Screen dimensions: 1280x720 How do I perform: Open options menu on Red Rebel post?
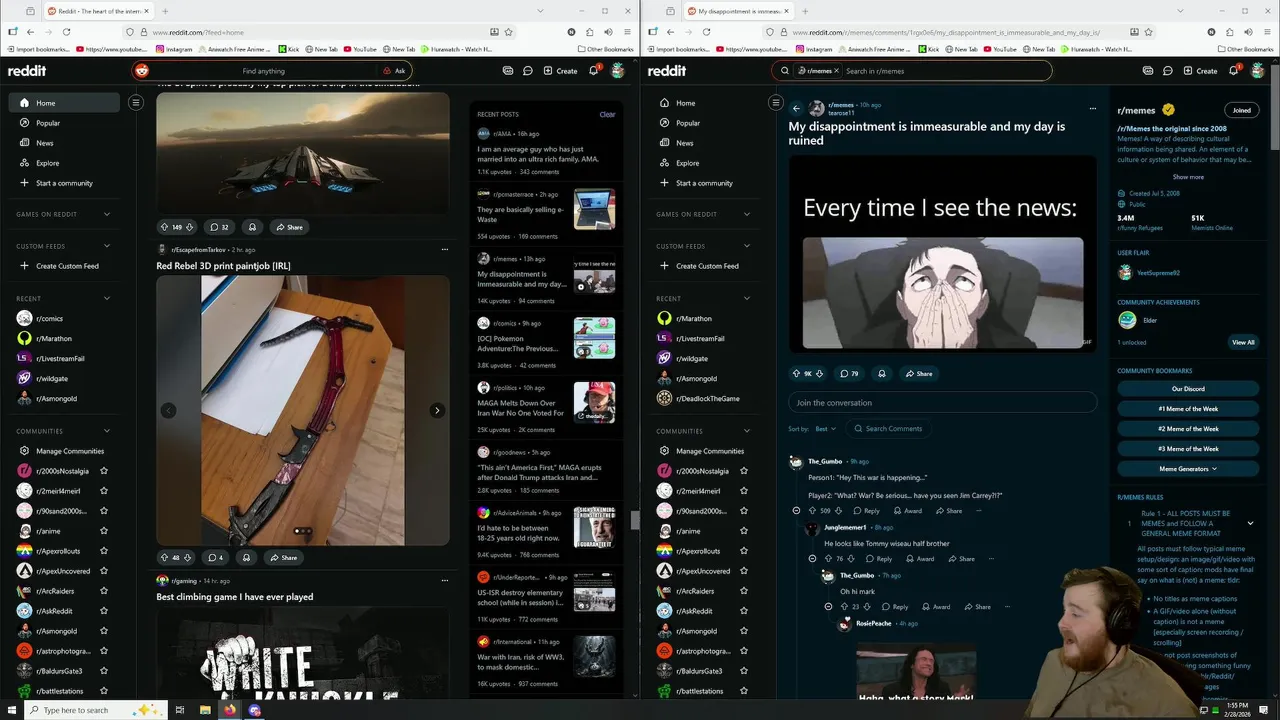click(x=444, y=249)
